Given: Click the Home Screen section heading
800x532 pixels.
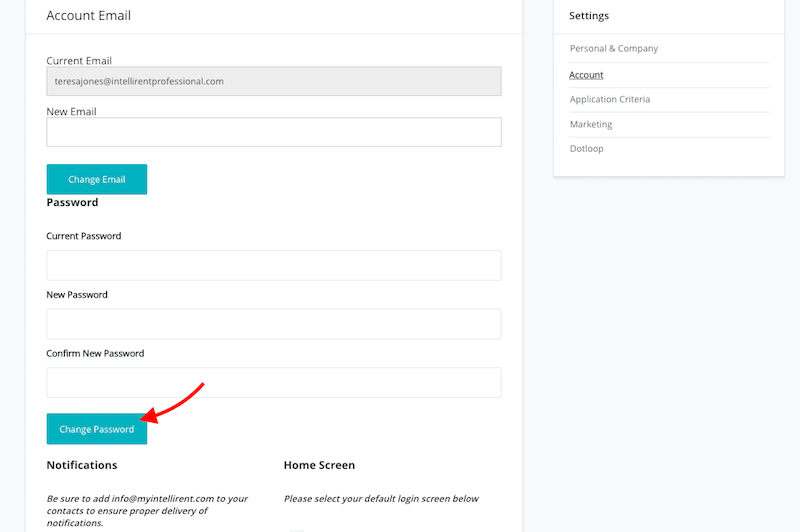Looking at the screenshot, I should [x=319, y=465].
